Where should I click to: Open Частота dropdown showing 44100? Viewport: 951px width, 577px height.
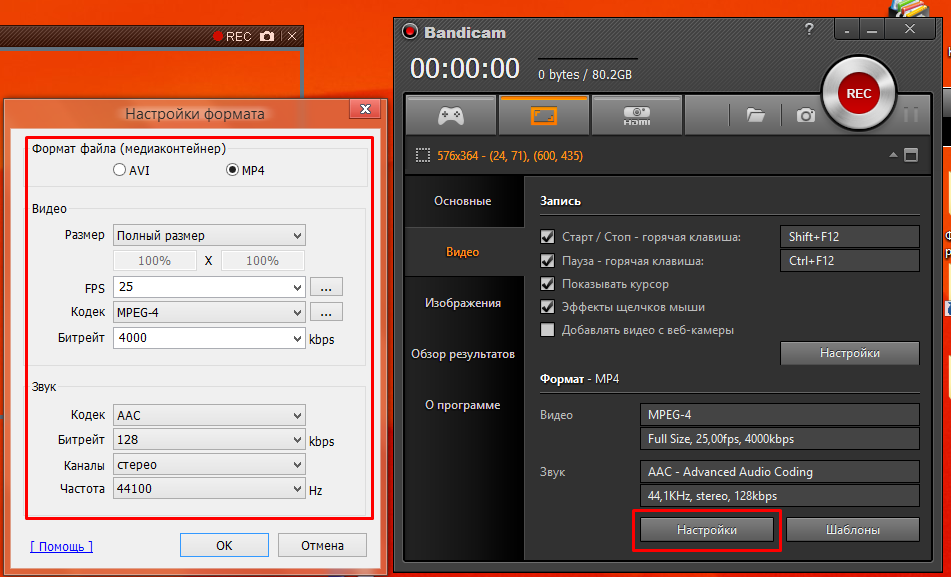point(209,489)
